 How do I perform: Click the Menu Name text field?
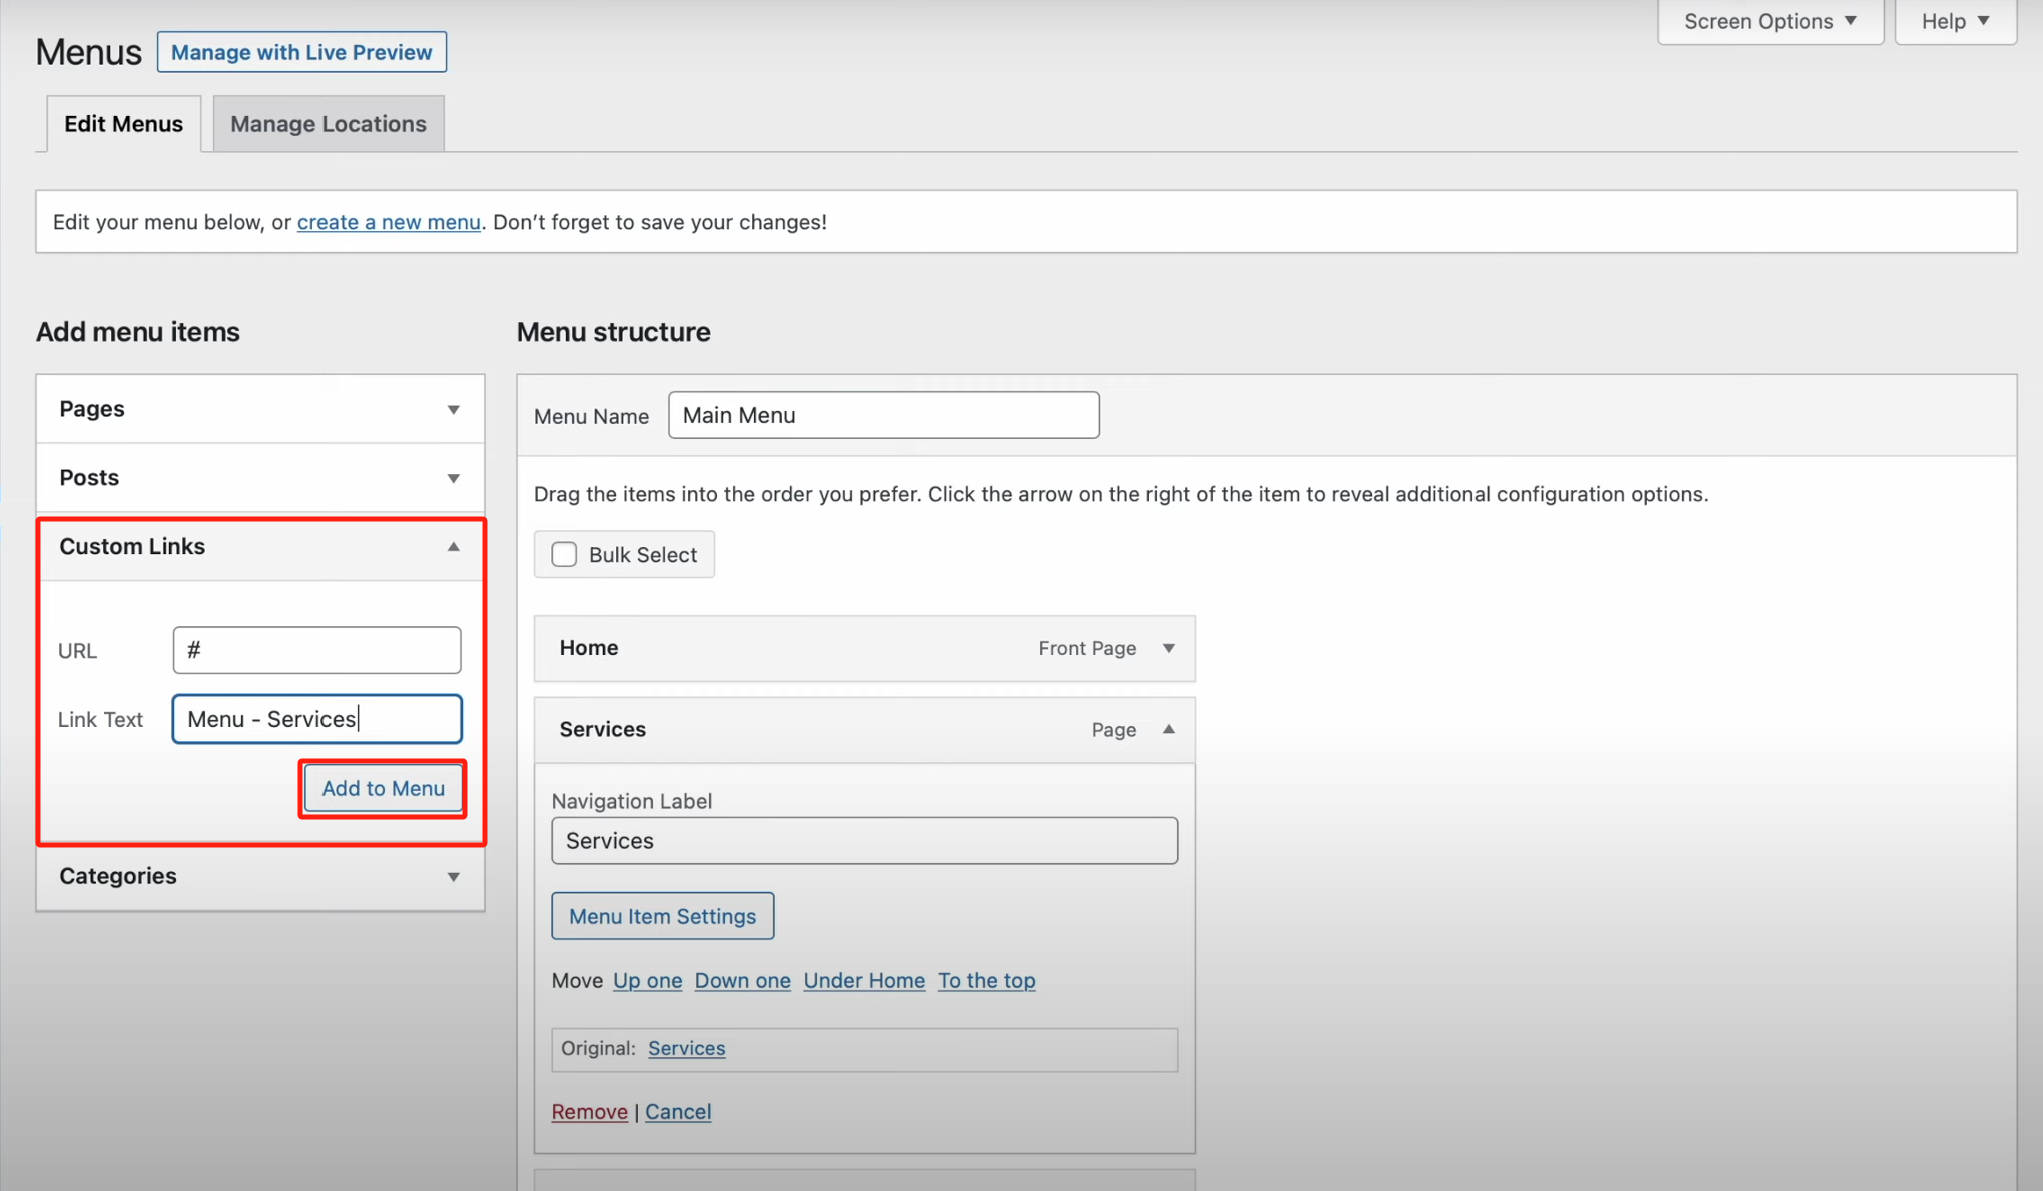coord(883,415)
